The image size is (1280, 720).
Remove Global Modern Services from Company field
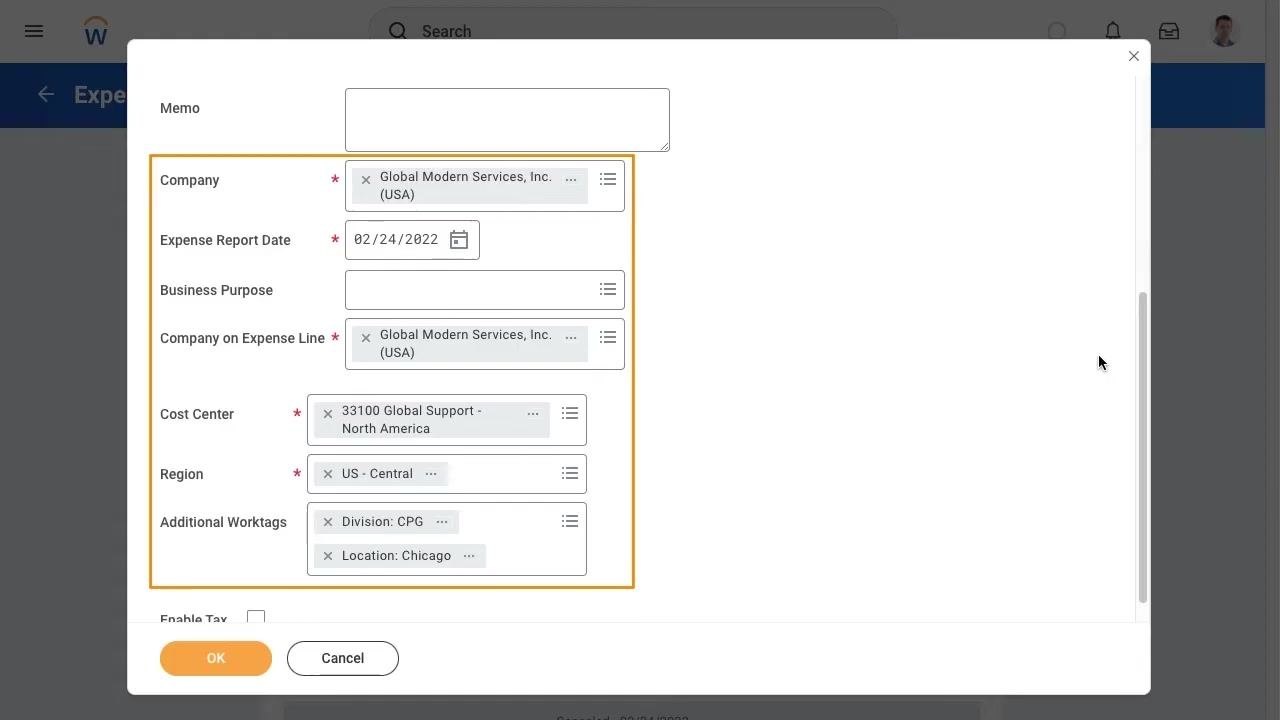click(366, 180)
